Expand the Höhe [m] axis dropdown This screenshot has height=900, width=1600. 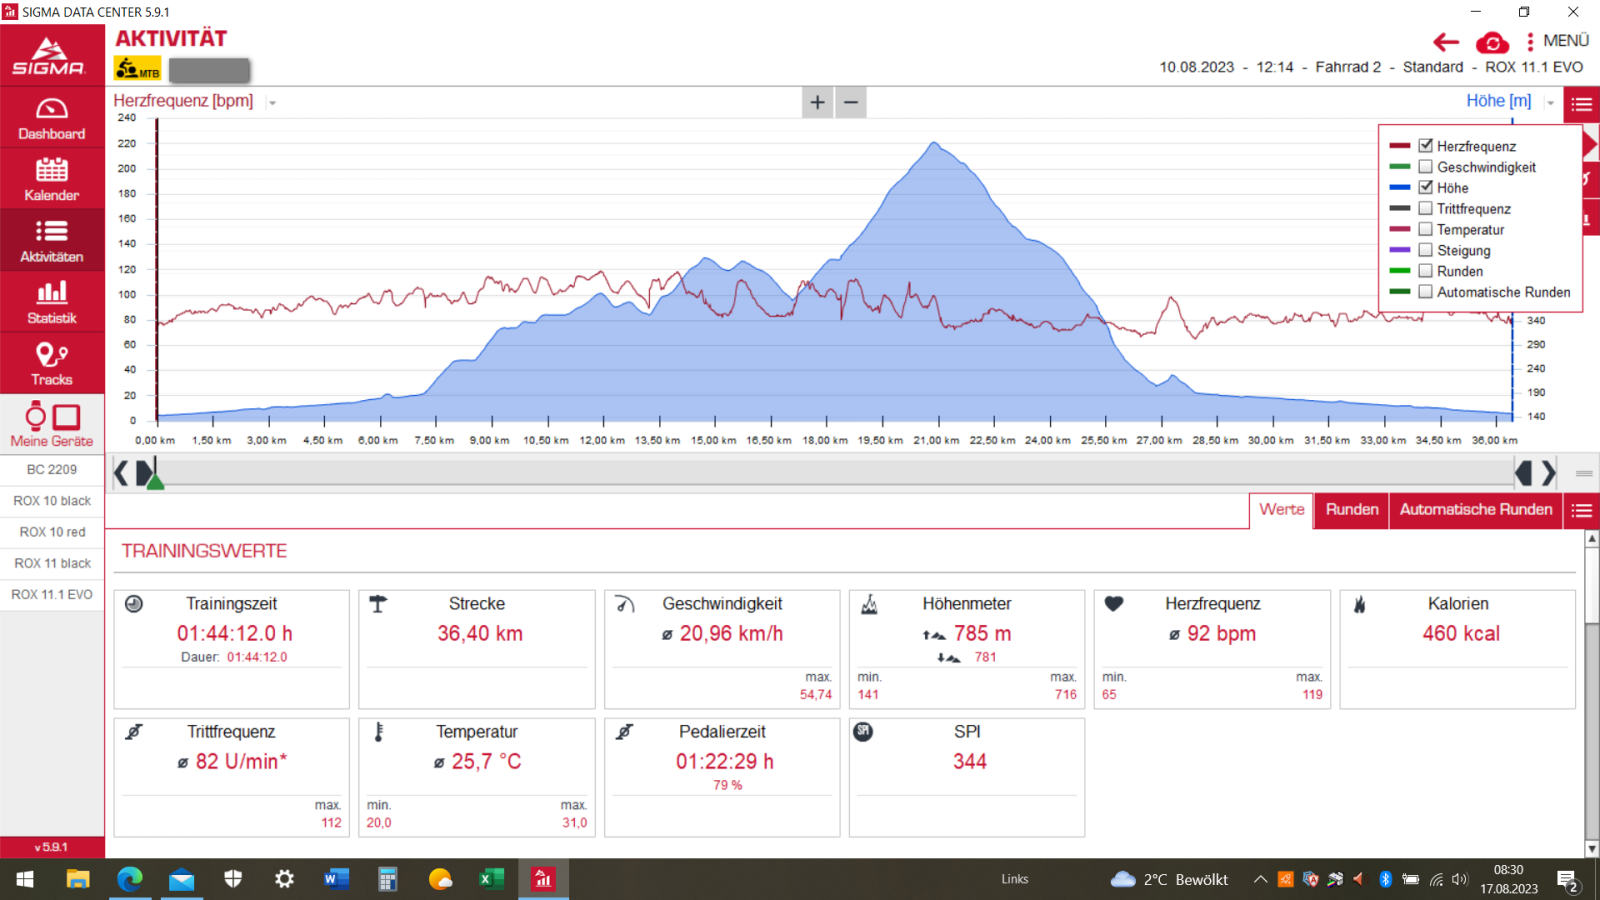pos(1550,103)
